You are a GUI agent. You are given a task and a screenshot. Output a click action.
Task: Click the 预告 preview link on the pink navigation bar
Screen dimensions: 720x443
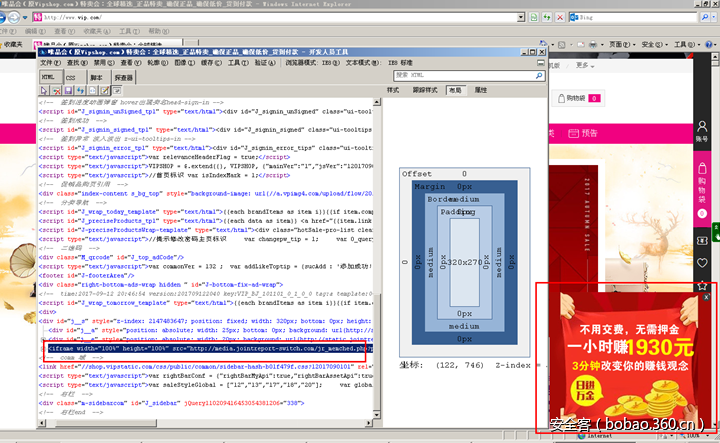click(x=589, y=133)
